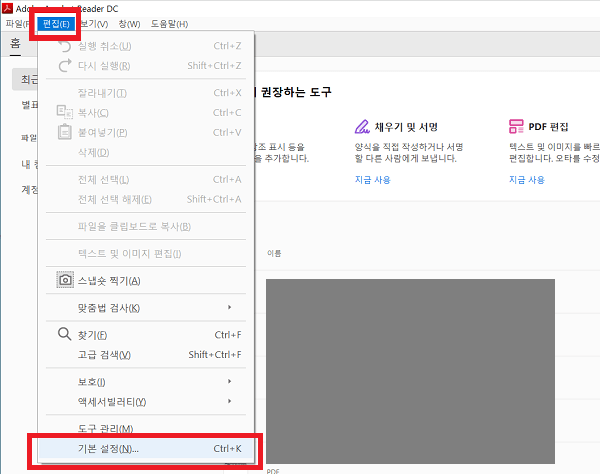The height and width of the screenshot is (474, 600).
Task: Click 지금 사용 link under 채우기 및 서명
Action: click(372, 180)
